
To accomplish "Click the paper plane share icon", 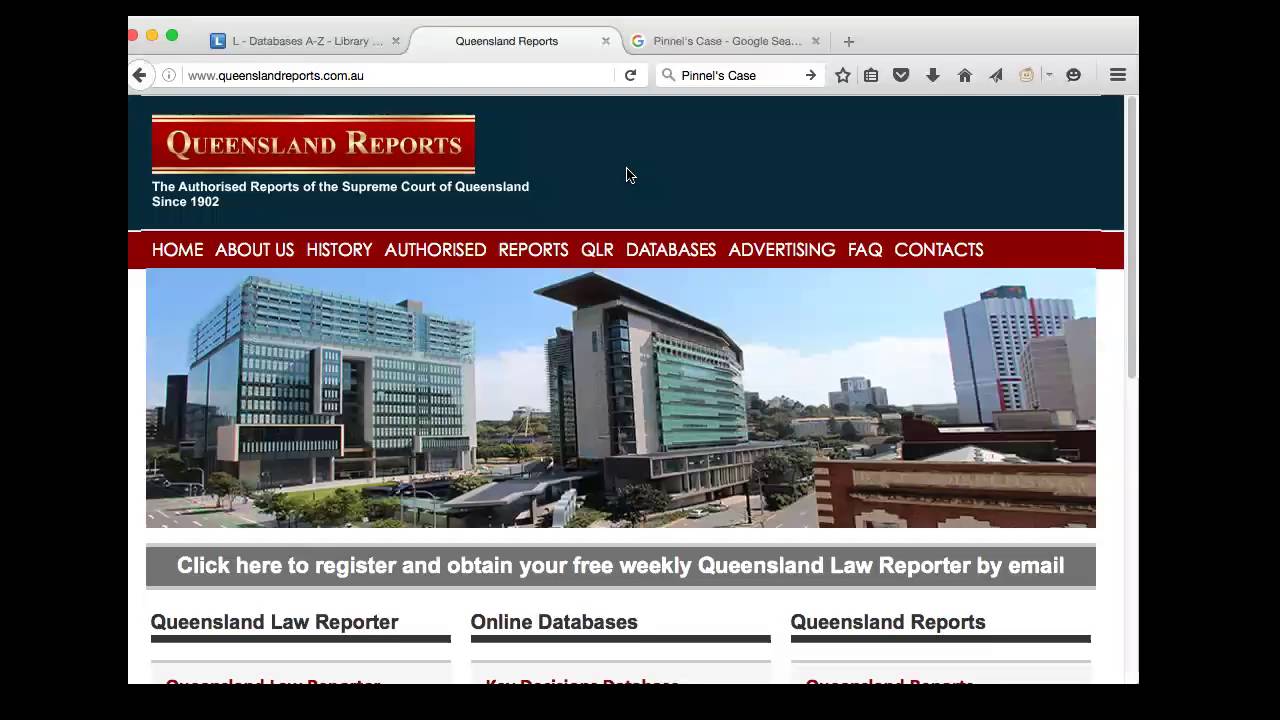I will 996,75.
